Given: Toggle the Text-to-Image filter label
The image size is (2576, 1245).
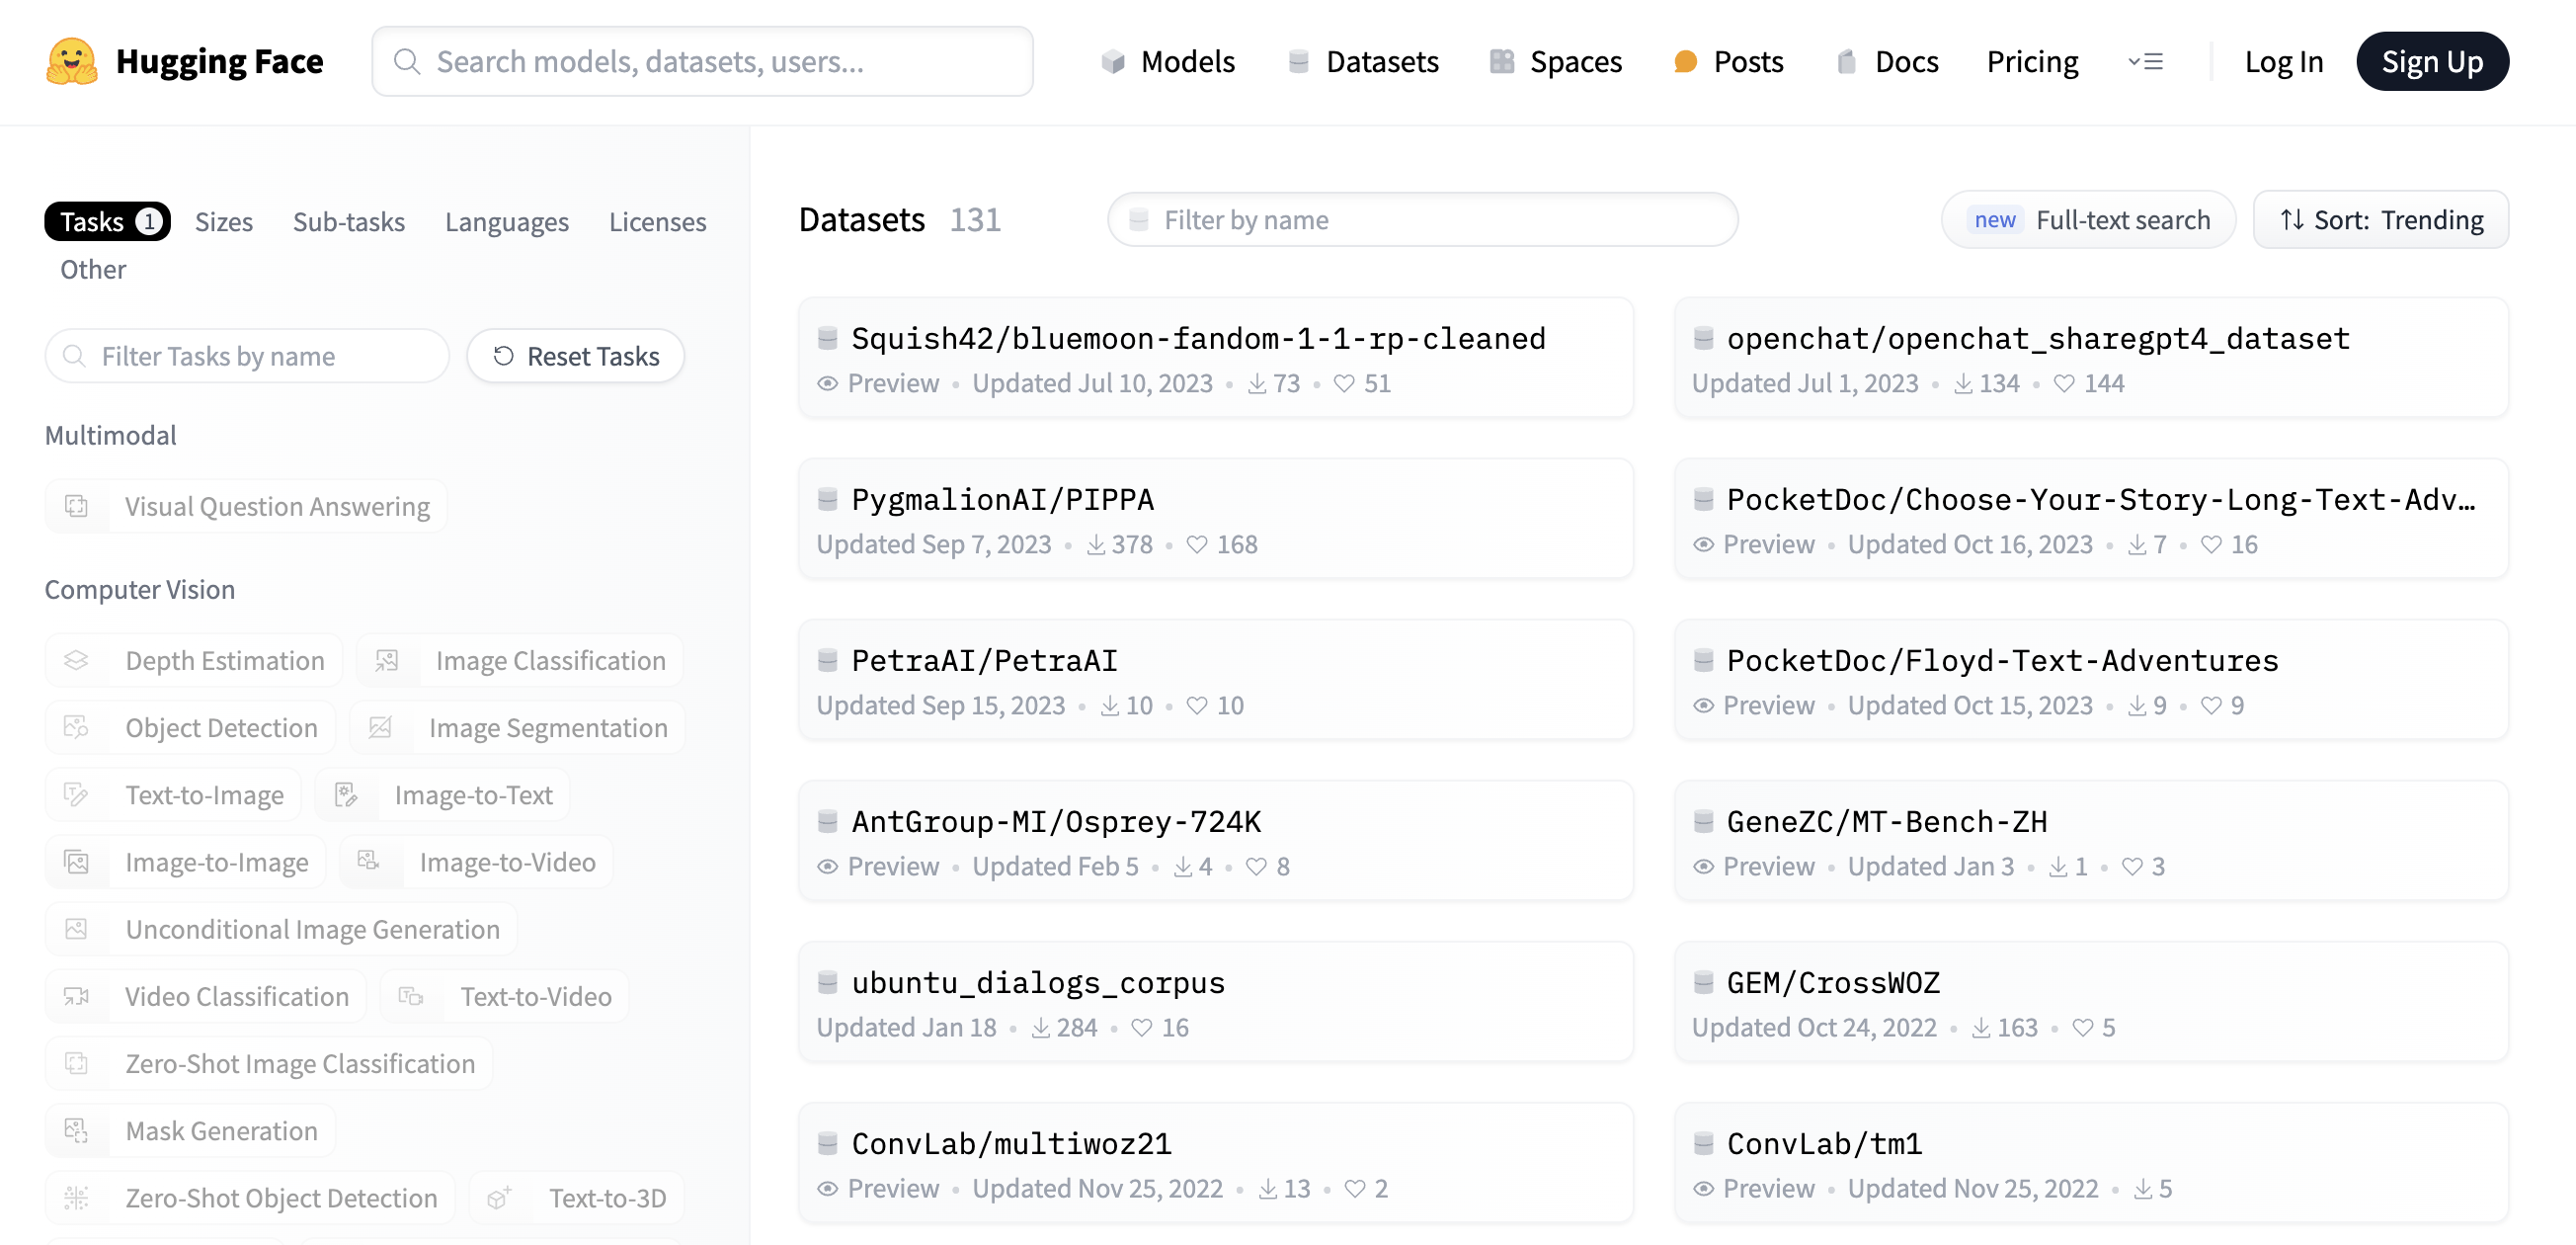Looking at the screenshot, I should click(x=204, y=794).
